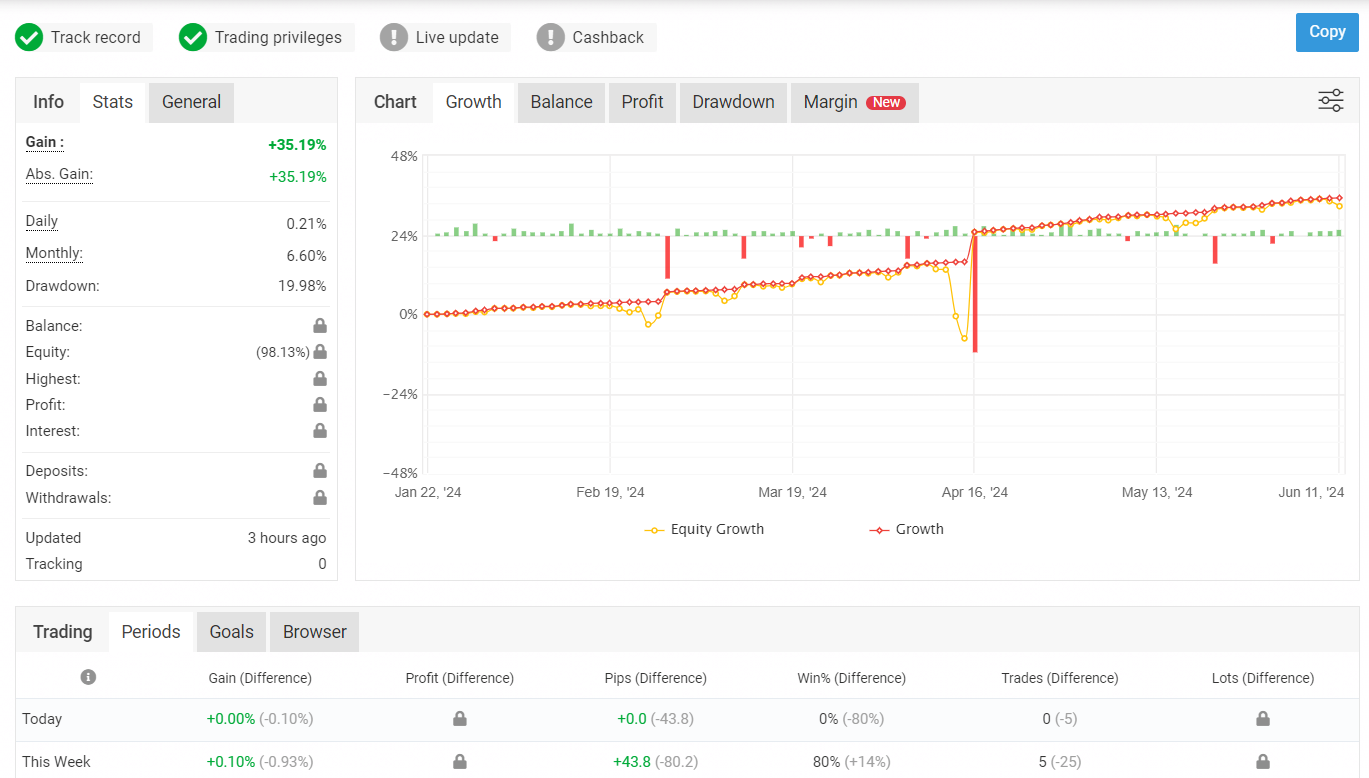Open chart settings sliders icon
This screenshot has height=778, width=1369.
click(1331, 101)
